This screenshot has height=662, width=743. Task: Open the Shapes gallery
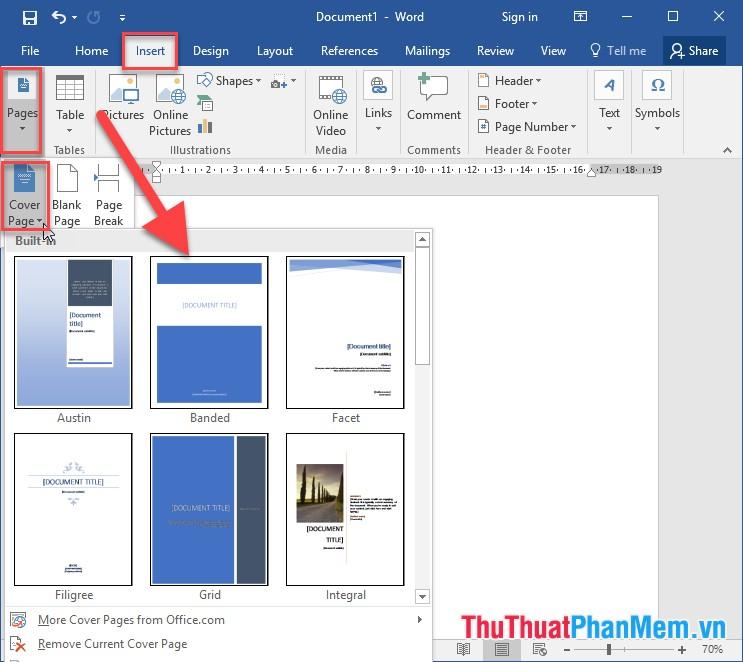(x=229, y=81)
